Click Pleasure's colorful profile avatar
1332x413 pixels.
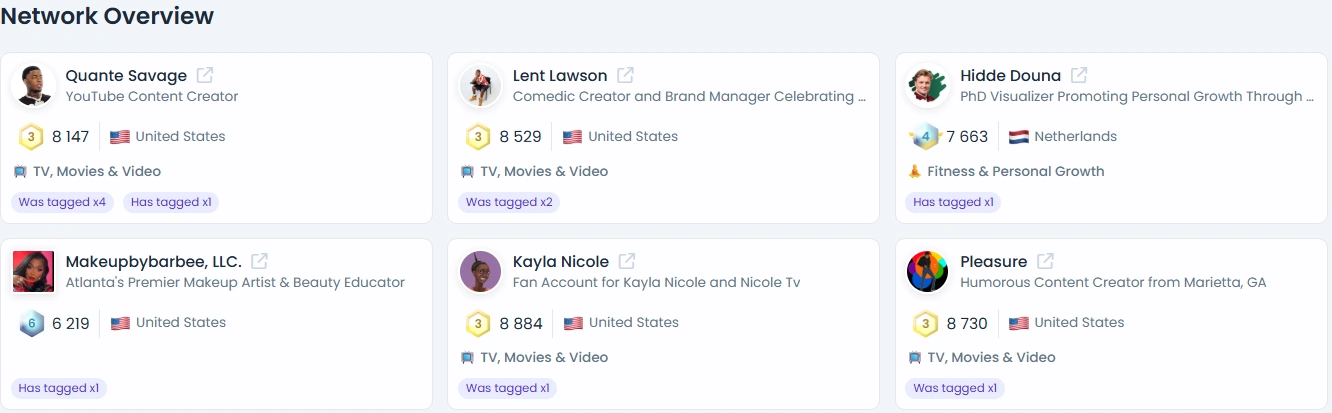click(x=927, y=272)
